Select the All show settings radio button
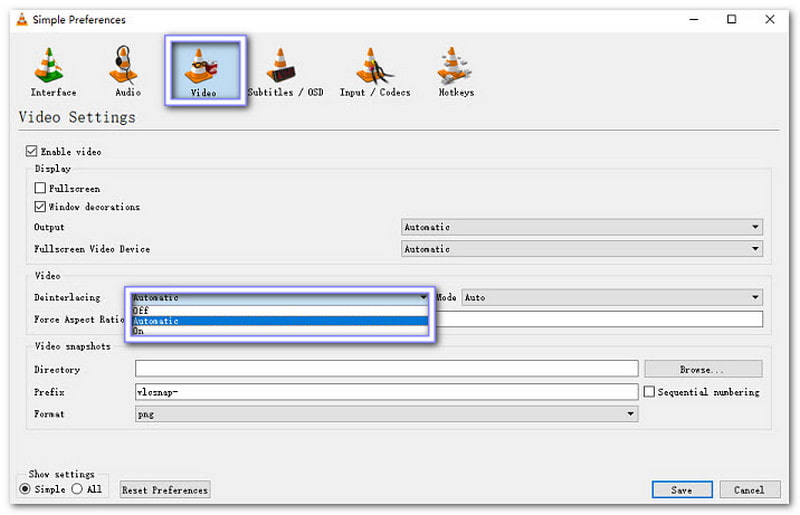The image size is (800, 515). 77,489
